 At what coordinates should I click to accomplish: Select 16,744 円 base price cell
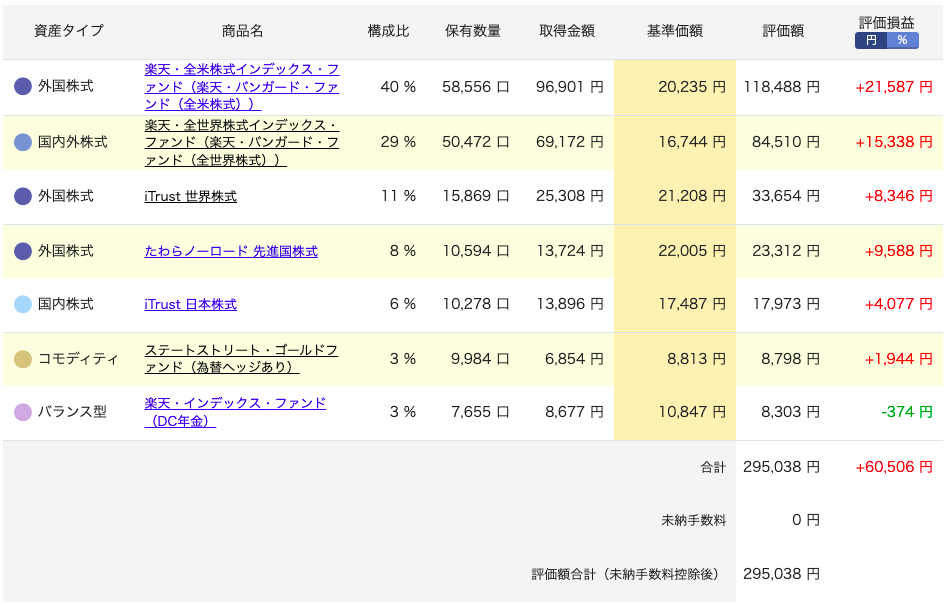tap(692, 142)
